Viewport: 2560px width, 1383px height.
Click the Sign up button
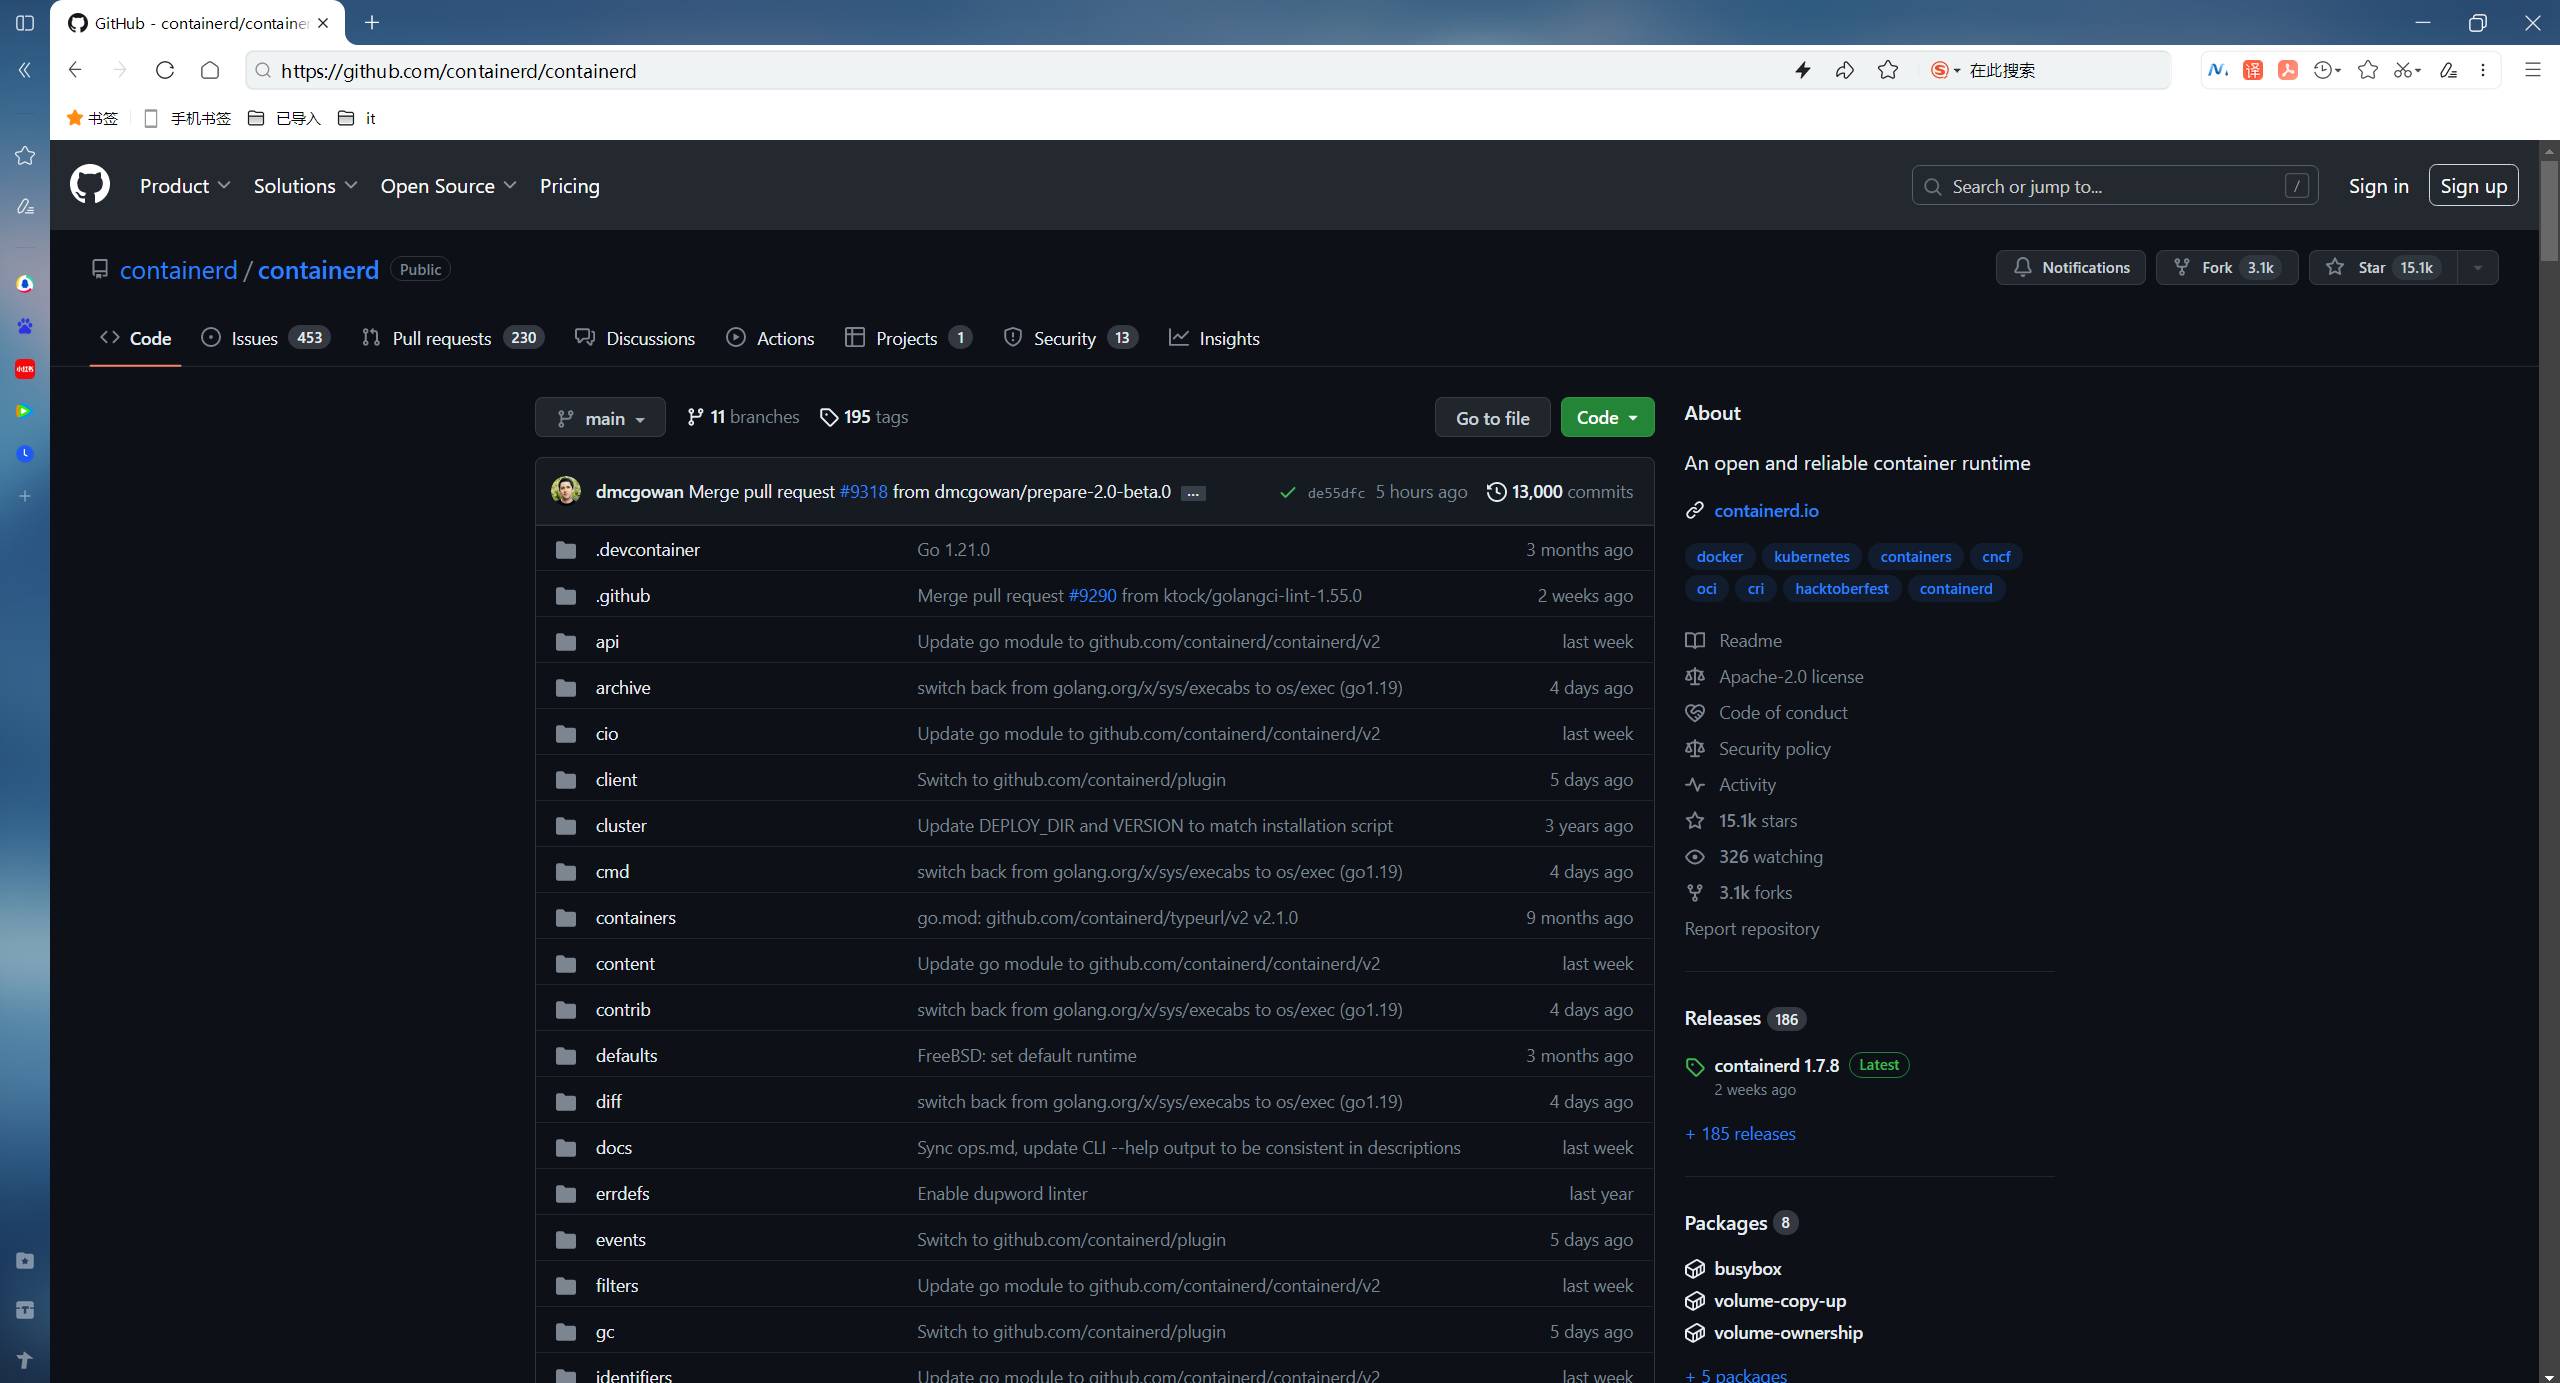click(2473, 185)
